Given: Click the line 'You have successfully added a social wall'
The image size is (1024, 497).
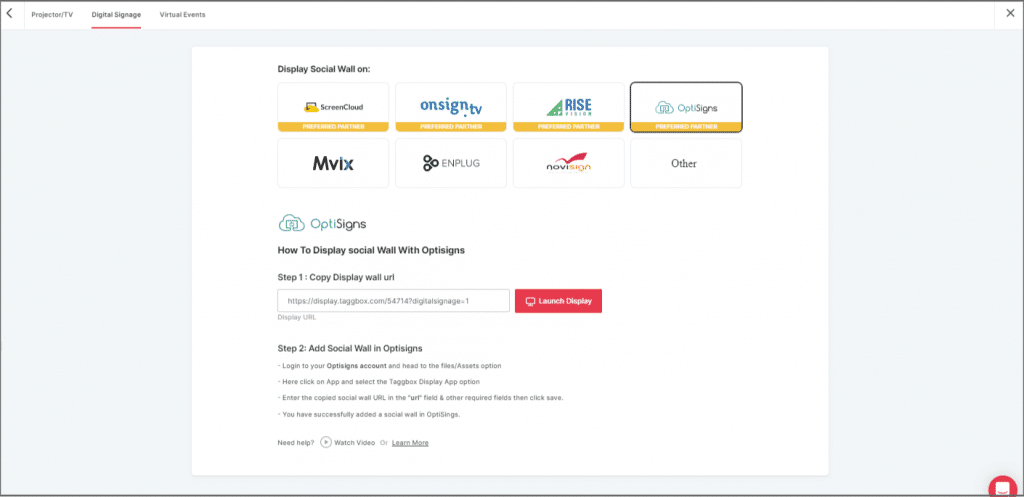Looking at the screenshot, I should (x=369, y=414).
